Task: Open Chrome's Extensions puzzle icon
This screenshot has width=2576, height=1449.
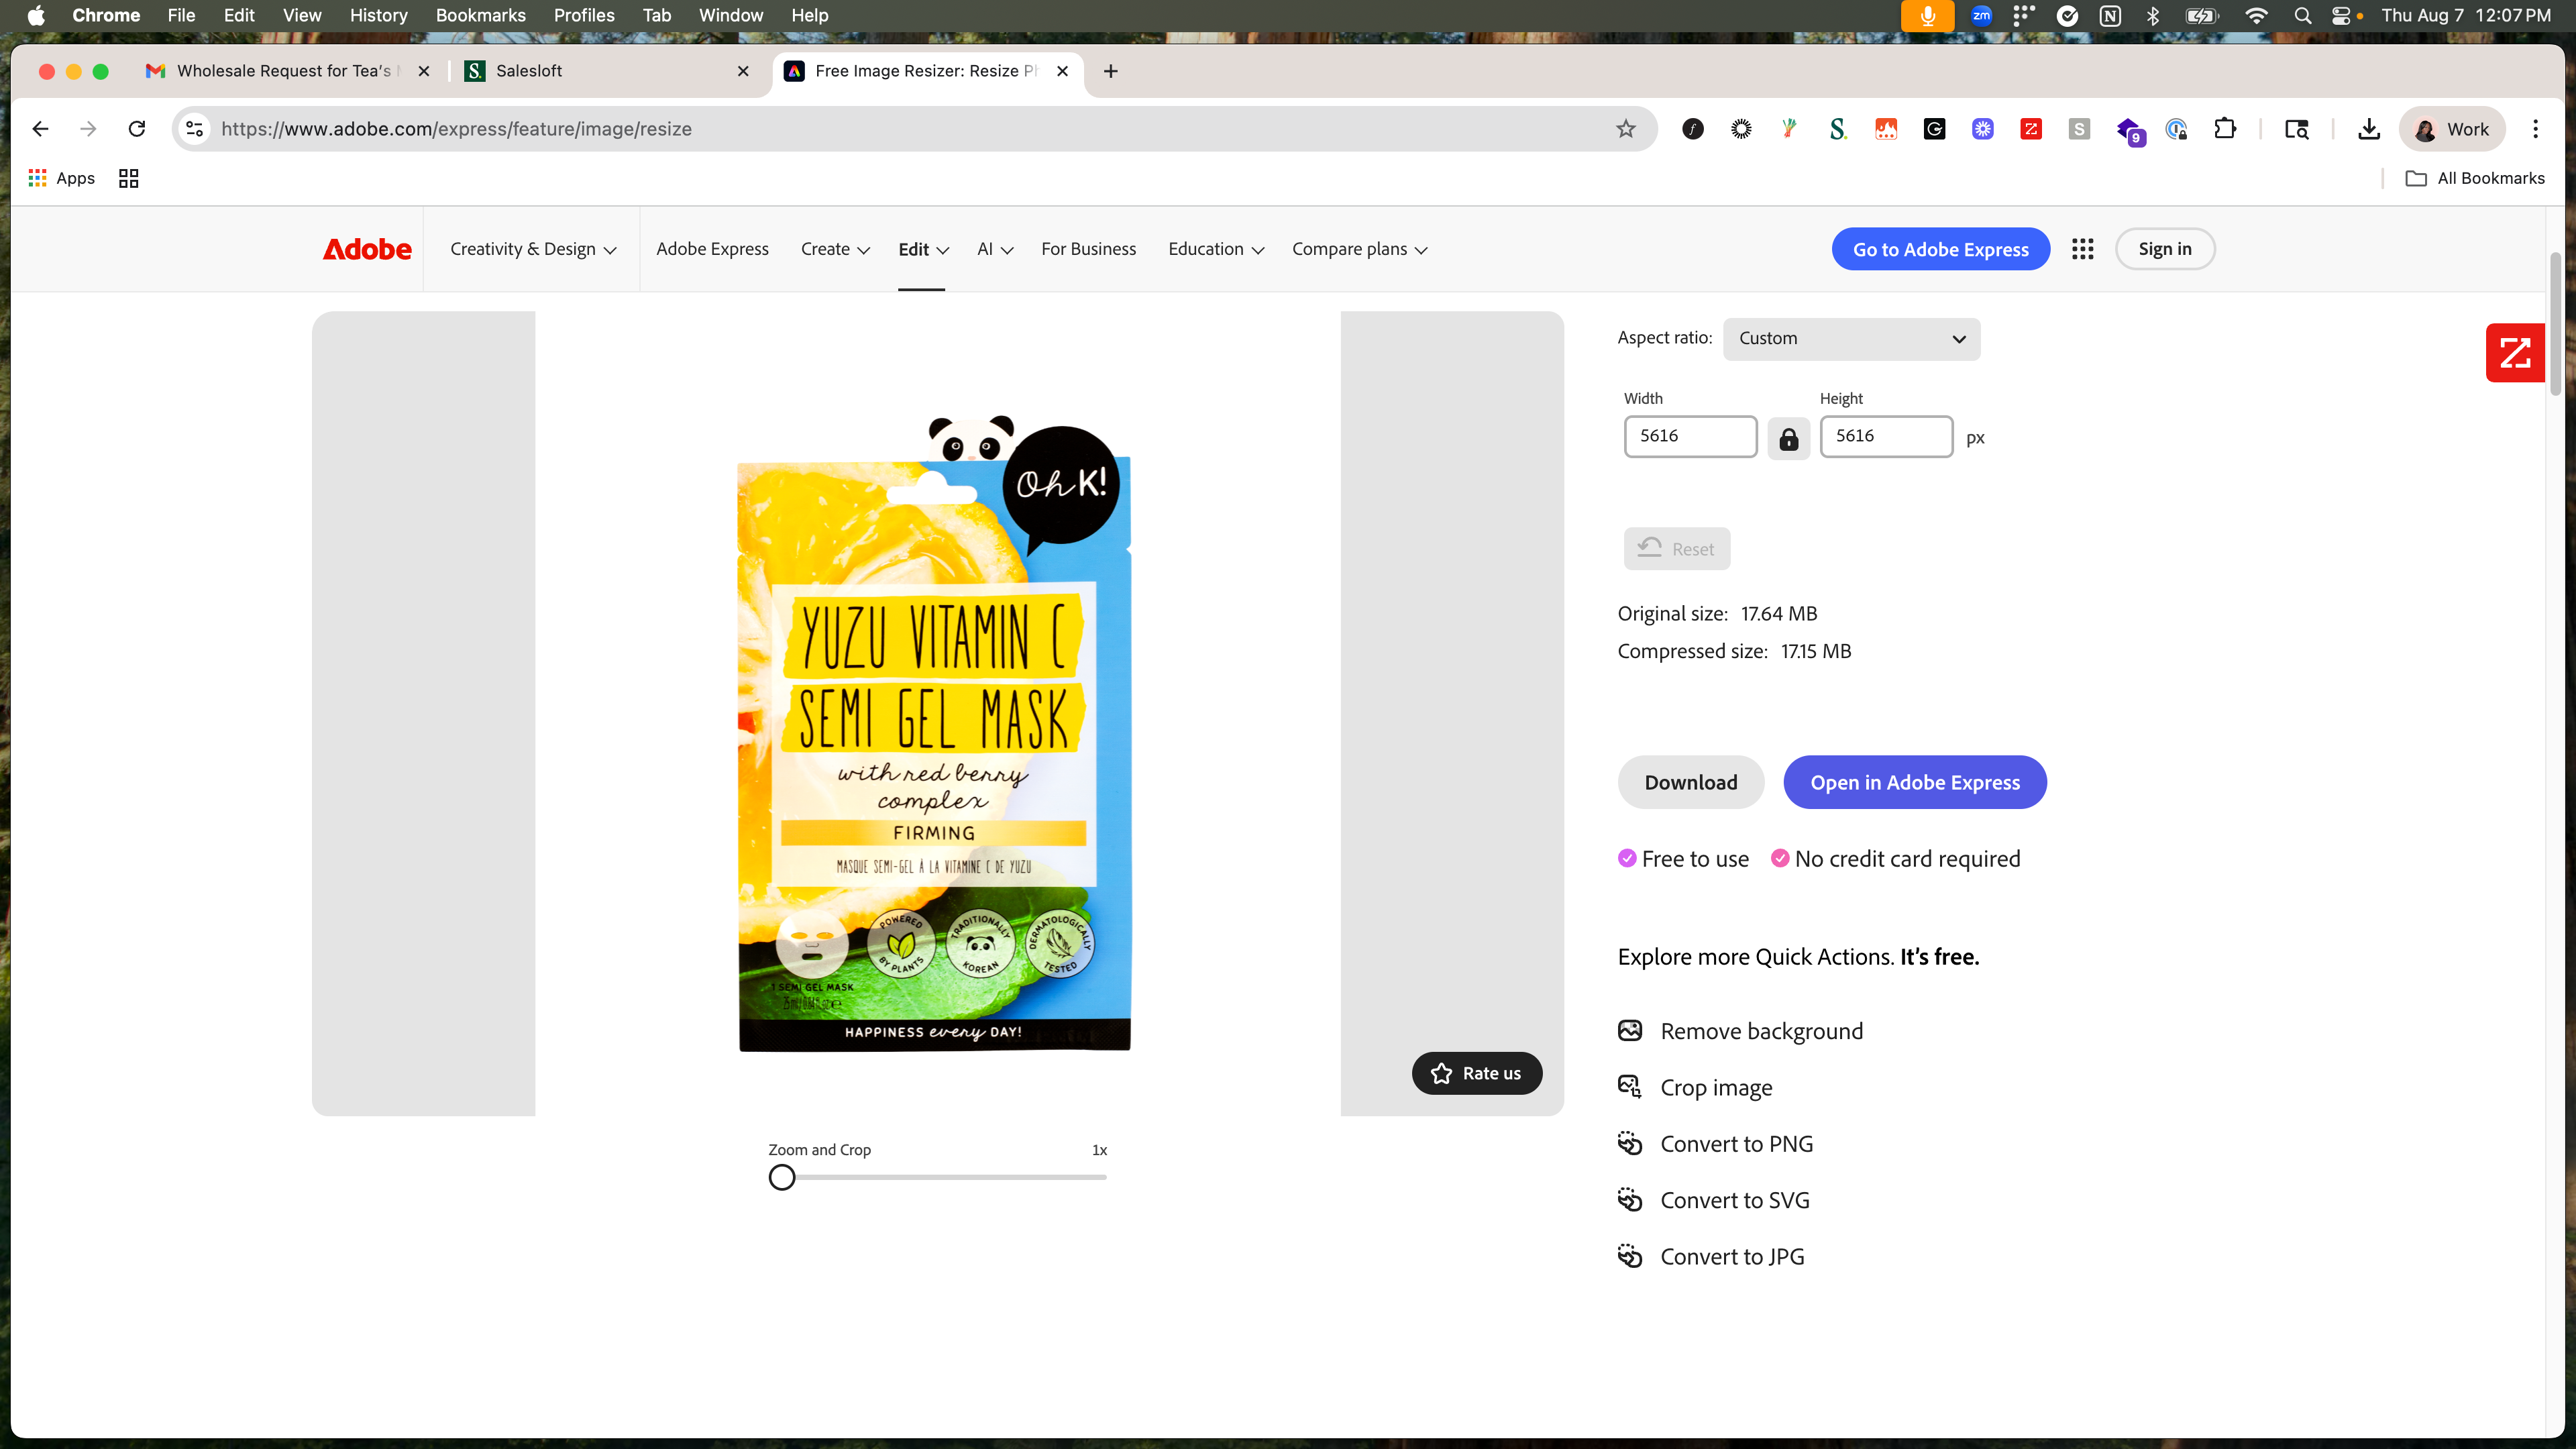Action: point(2225,129)
